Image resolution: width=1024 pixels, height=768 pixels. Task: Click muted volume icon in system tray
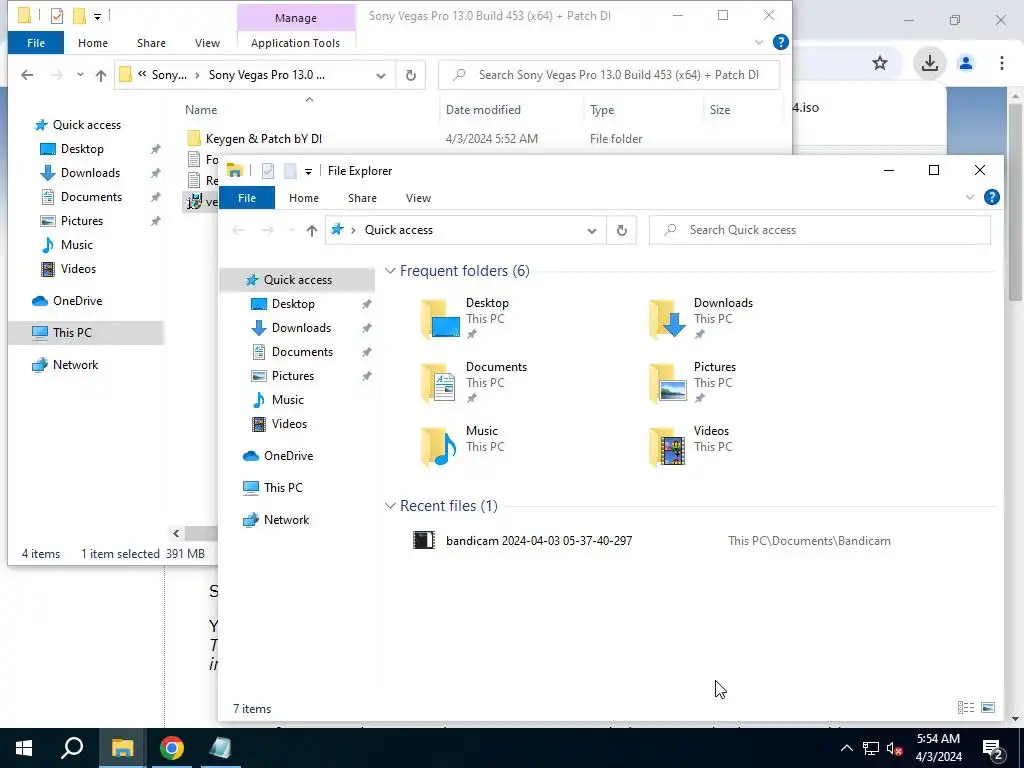point(894,748)
